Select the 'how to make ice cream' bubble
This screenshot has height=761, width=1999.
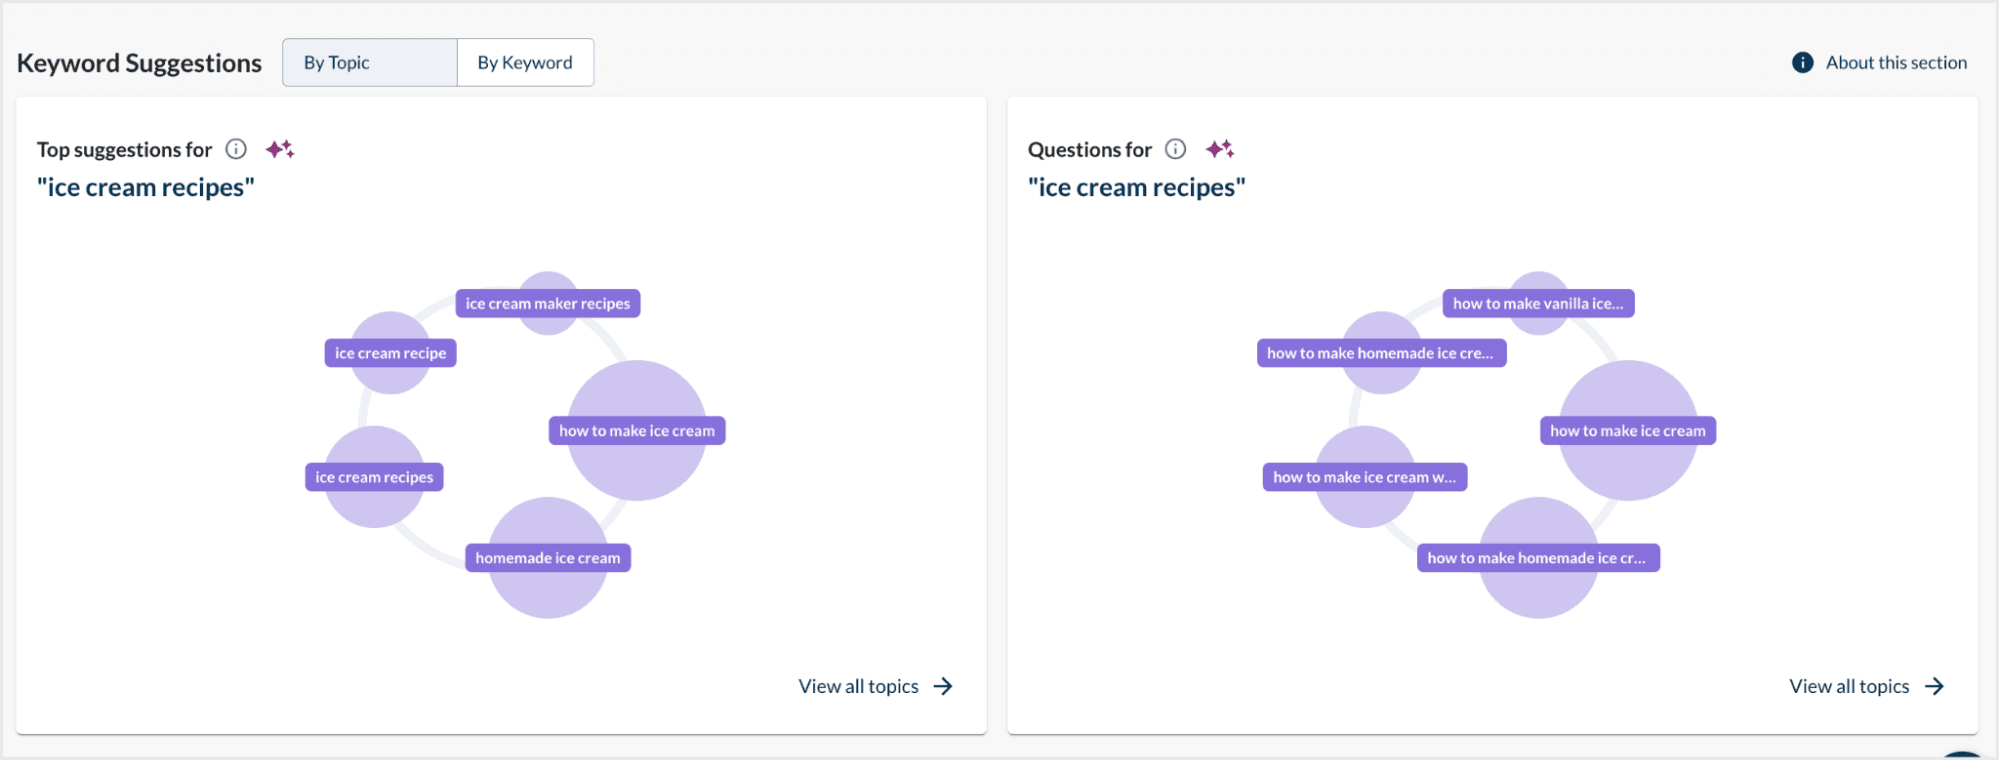(636, 430)
